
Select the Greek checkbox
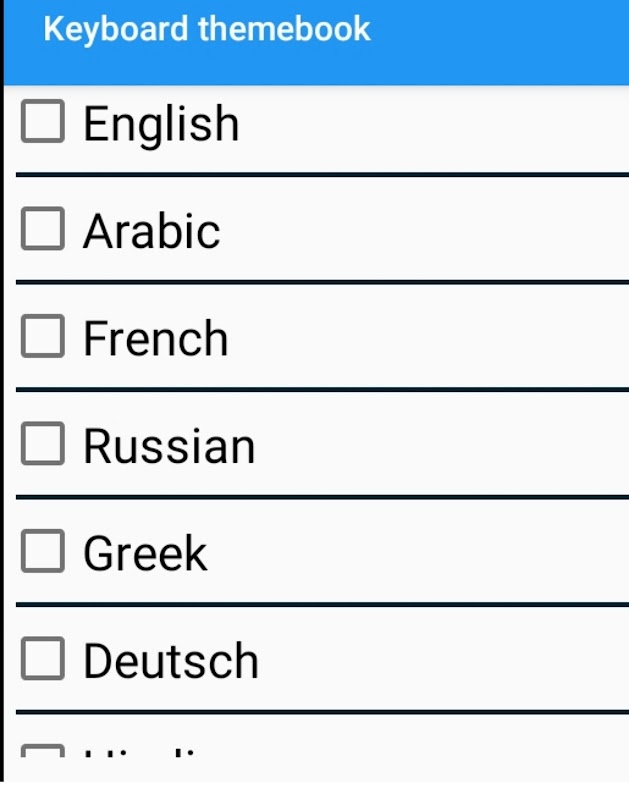click(x=44, y=552)
